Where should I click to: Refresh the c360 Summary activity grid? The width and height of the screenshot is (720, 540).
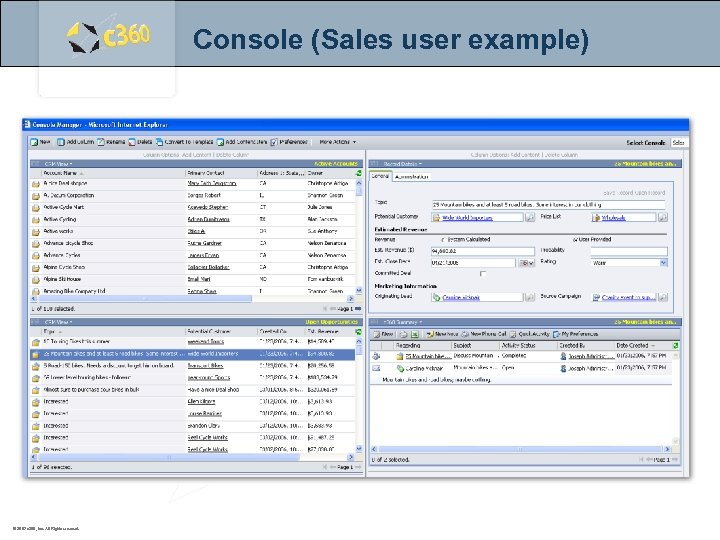(x=675, y=345)
